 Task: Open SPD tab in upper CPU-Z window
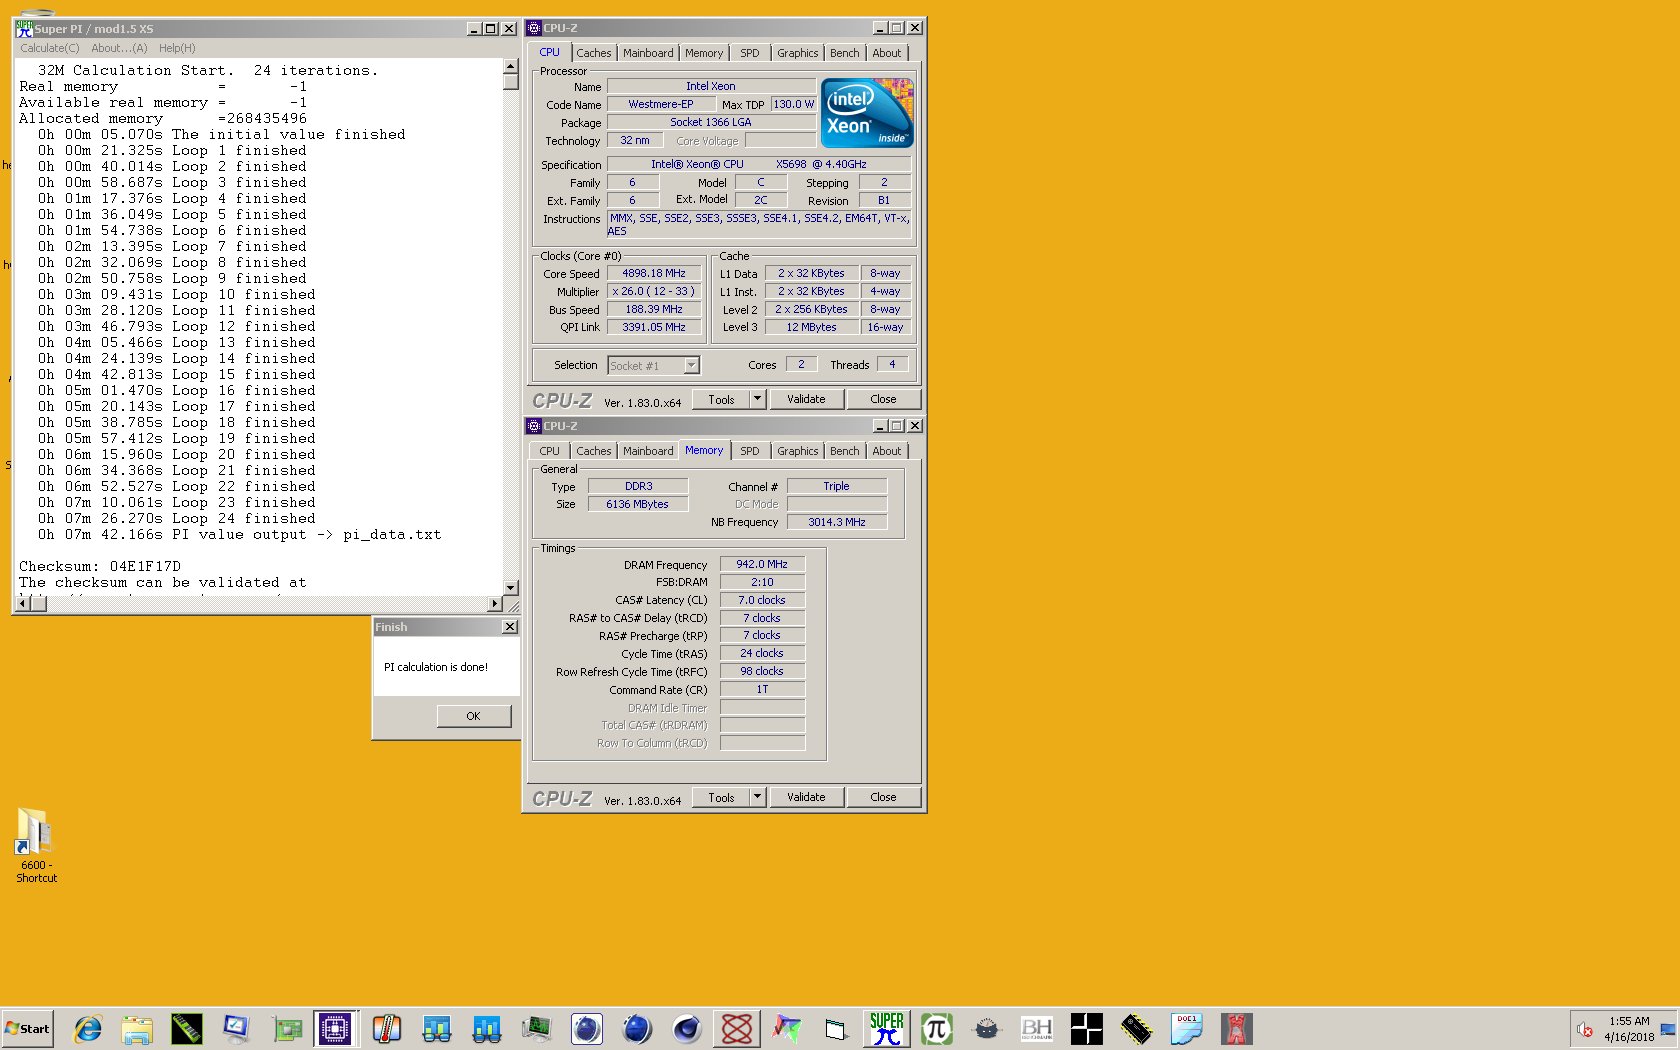click(x=750, y=53)
